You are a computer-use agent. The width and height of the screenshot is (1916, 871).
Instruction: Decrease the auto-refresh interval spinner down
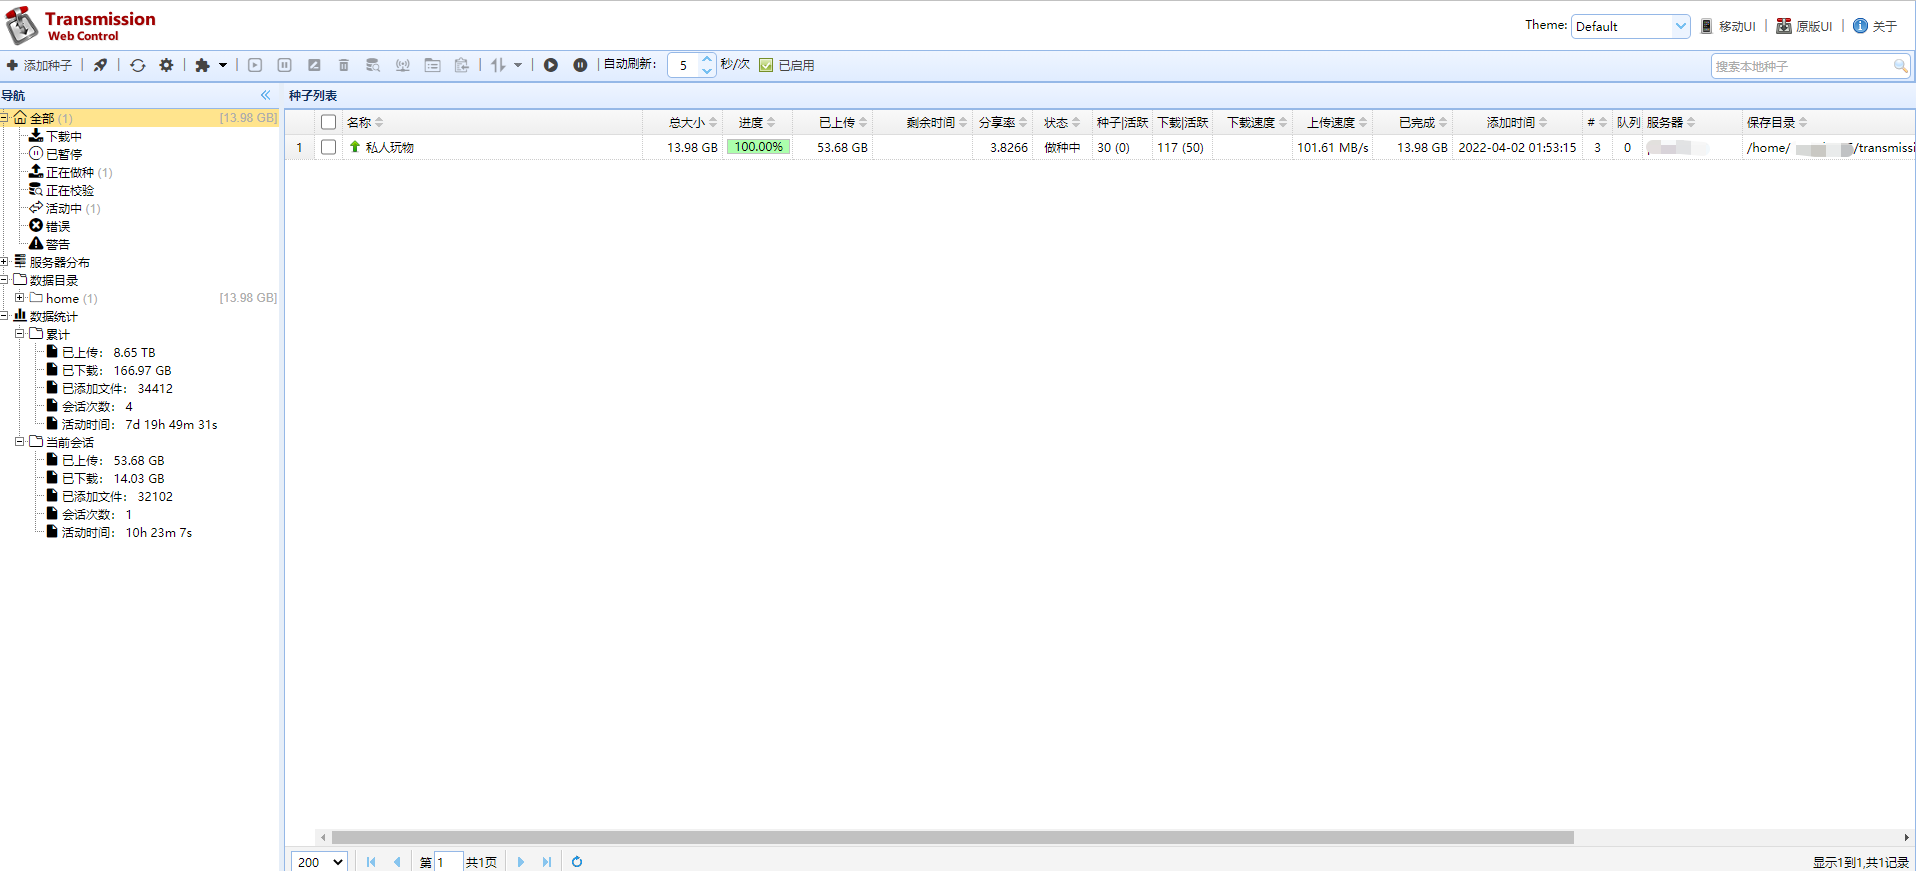tap(707, 71)
